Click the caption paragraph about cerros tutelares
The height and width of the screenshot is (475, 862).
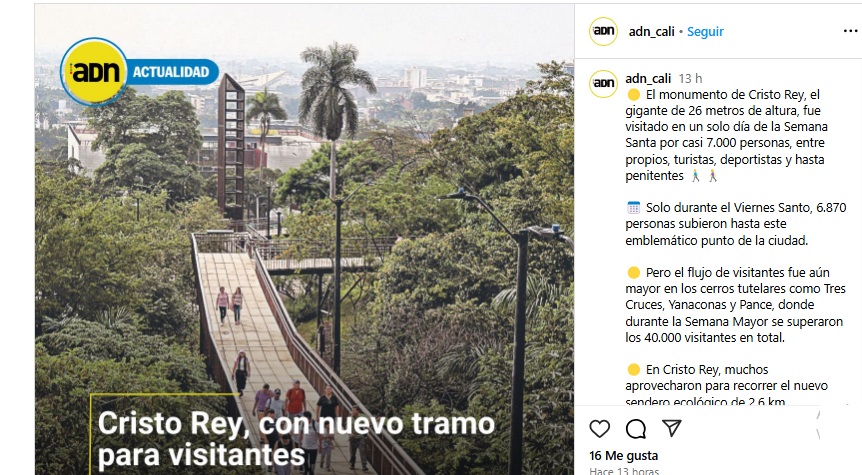(x=735, y=305)
